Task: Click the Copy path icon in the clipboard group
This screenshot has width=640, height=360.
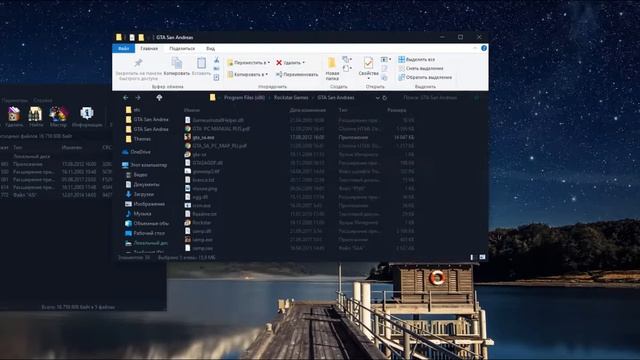Action: pyautogui.click(x=216, y=69)
